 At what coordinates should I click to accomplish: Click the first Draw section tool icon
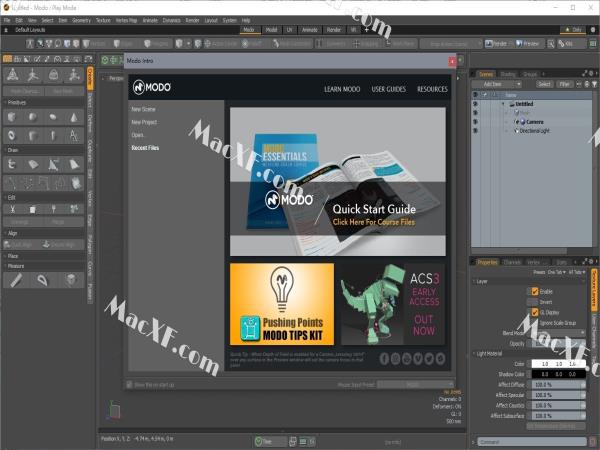coord(12,164)
